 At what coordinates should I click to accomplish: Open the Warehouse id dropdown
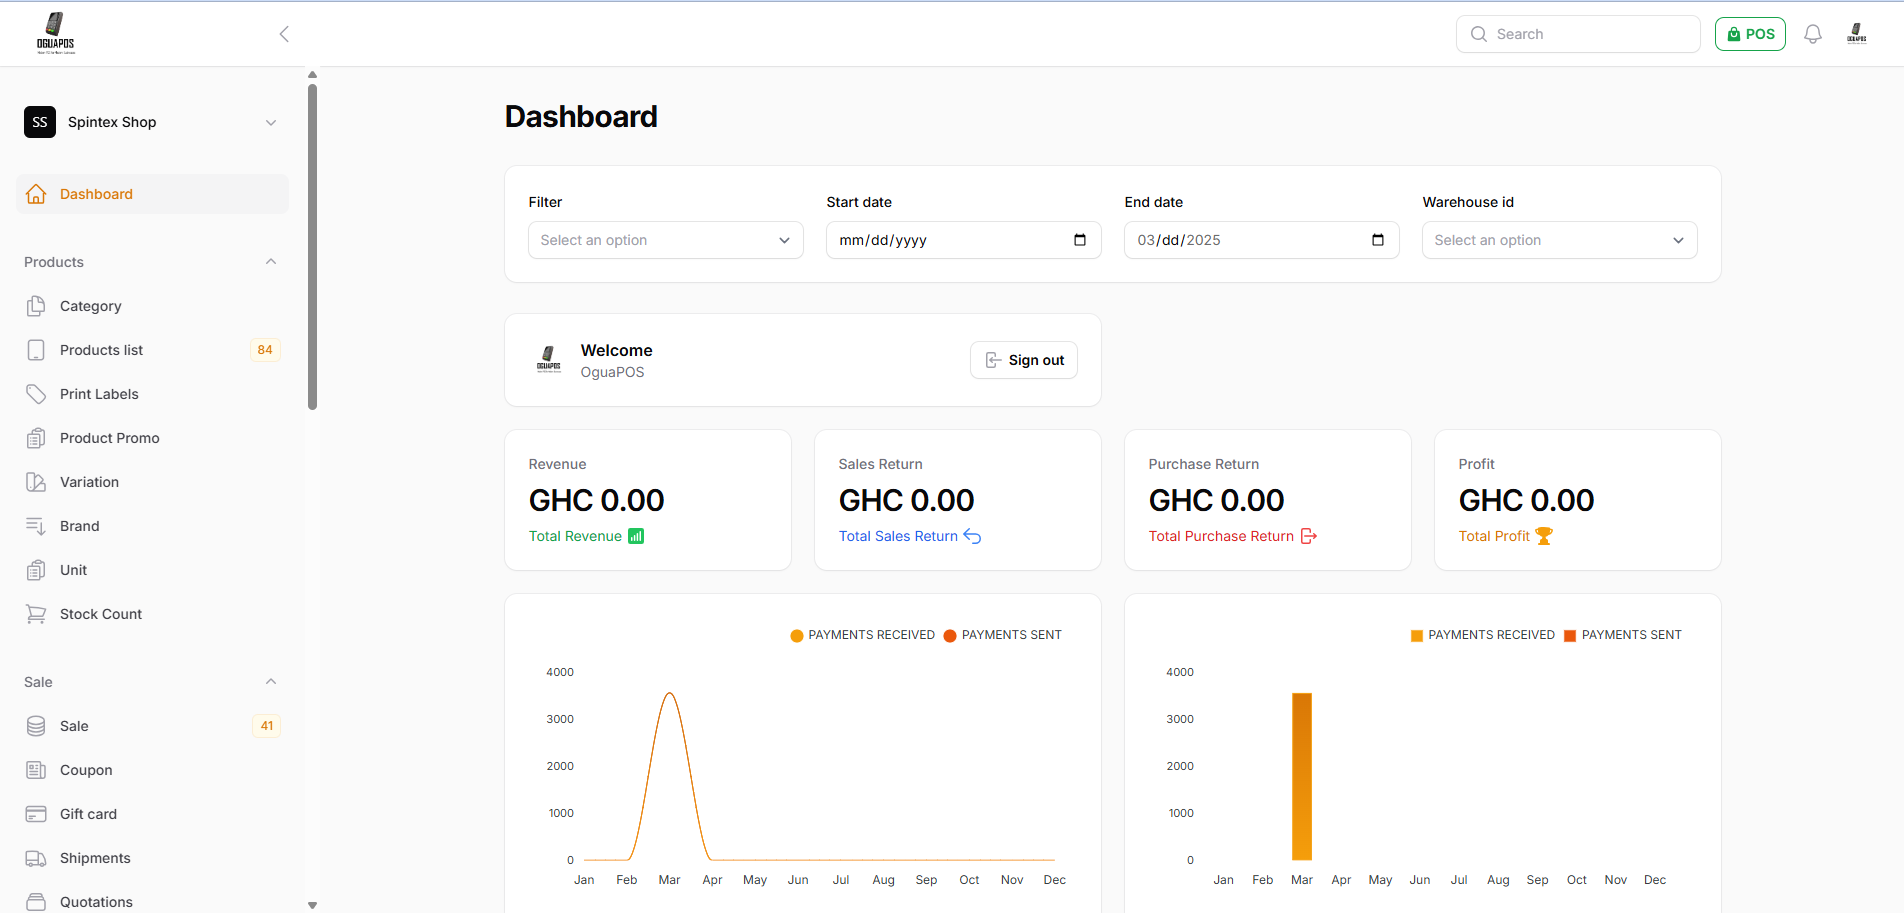(x=1559, y=240)
